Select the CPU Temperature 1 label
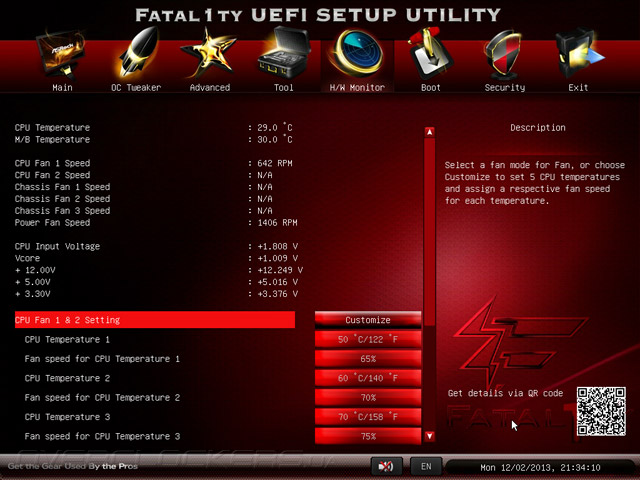 pos(67,340)
